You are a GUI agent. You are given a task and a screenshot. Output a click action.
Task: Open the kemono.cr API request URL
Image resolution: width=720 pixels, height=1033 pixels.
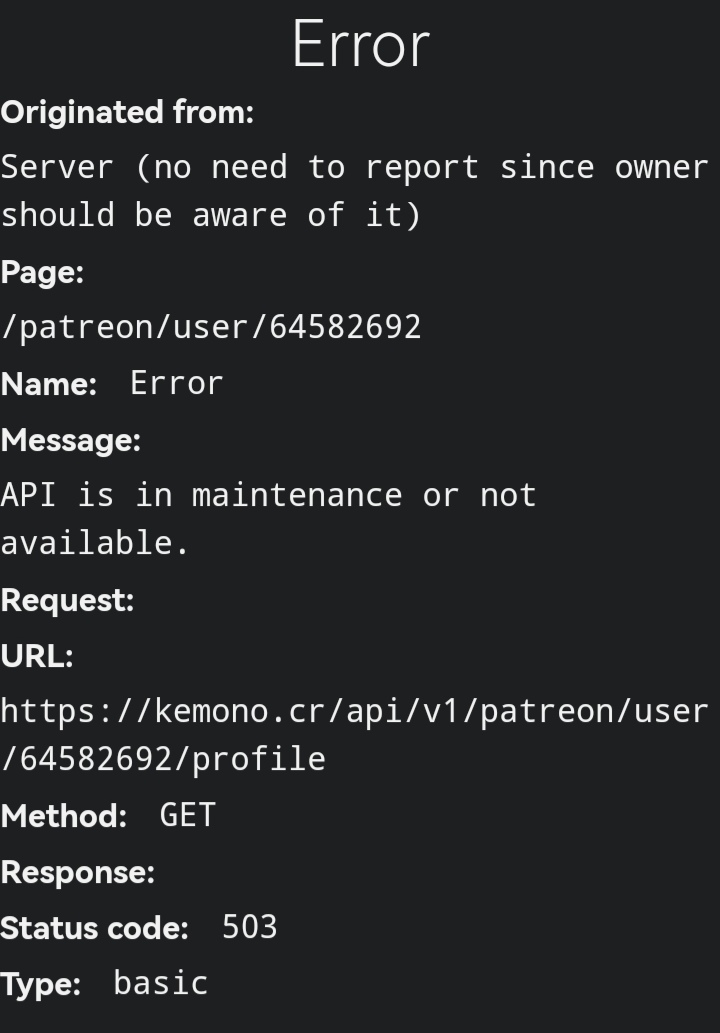pos(354,735)
